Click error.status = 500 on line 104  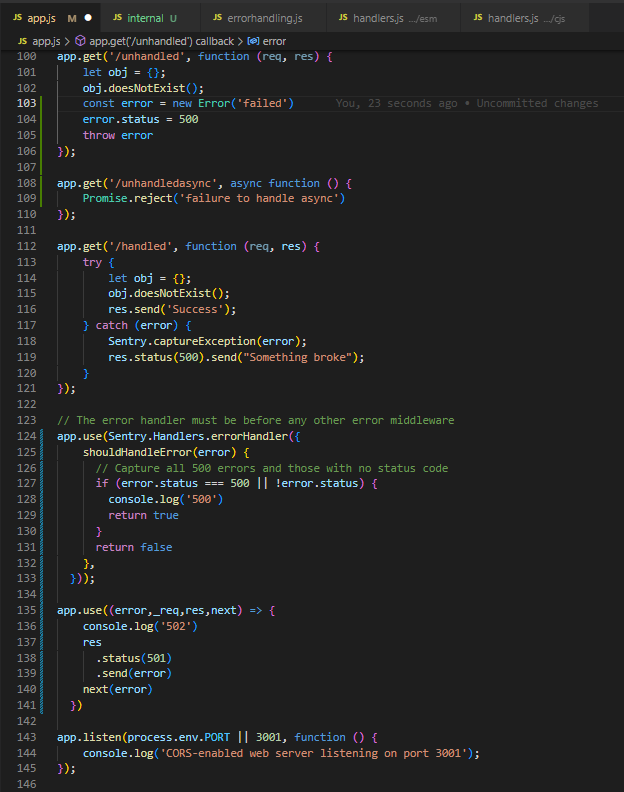click(x=140, y=119)
